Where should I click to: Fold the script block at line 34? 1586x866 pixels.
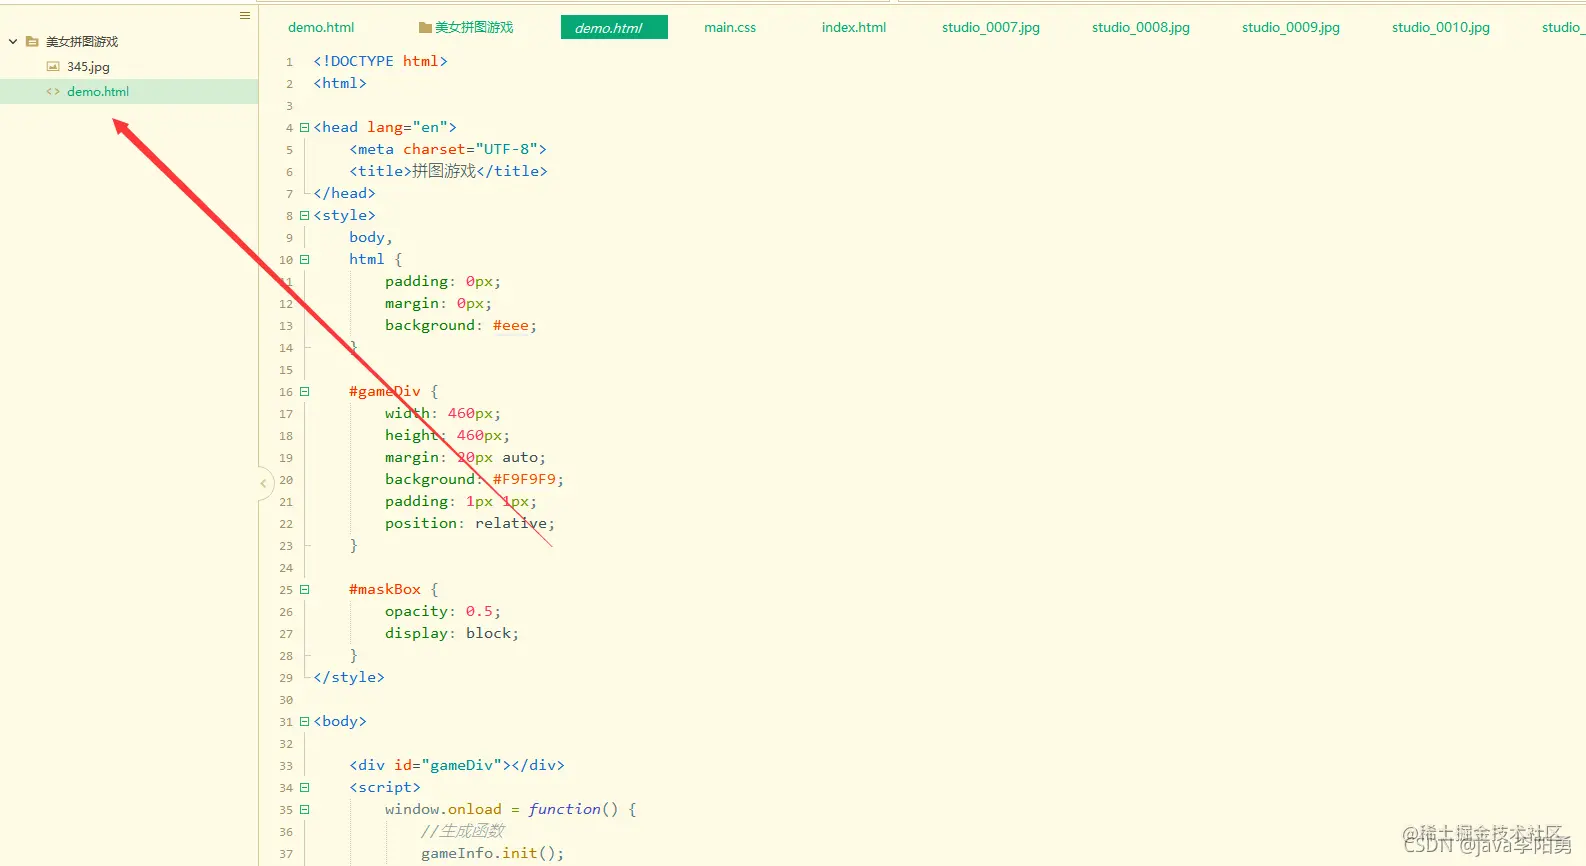tap(304, 787)
